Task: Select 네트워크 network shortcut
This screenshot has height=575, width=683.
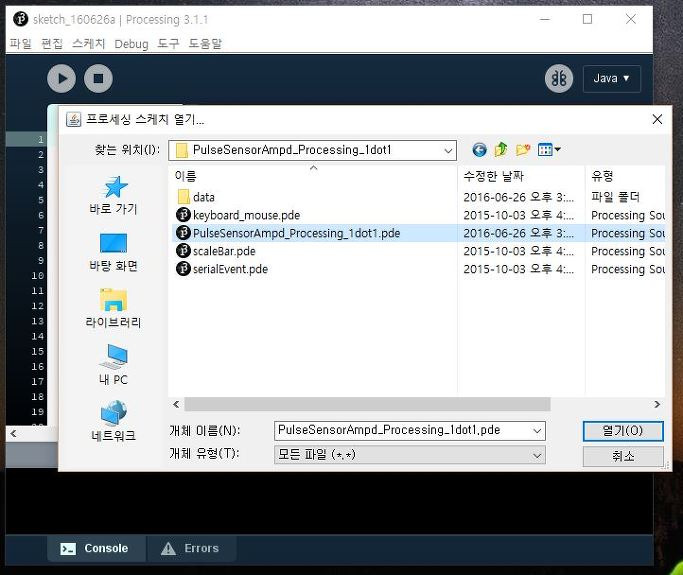Action: [113, 421]
